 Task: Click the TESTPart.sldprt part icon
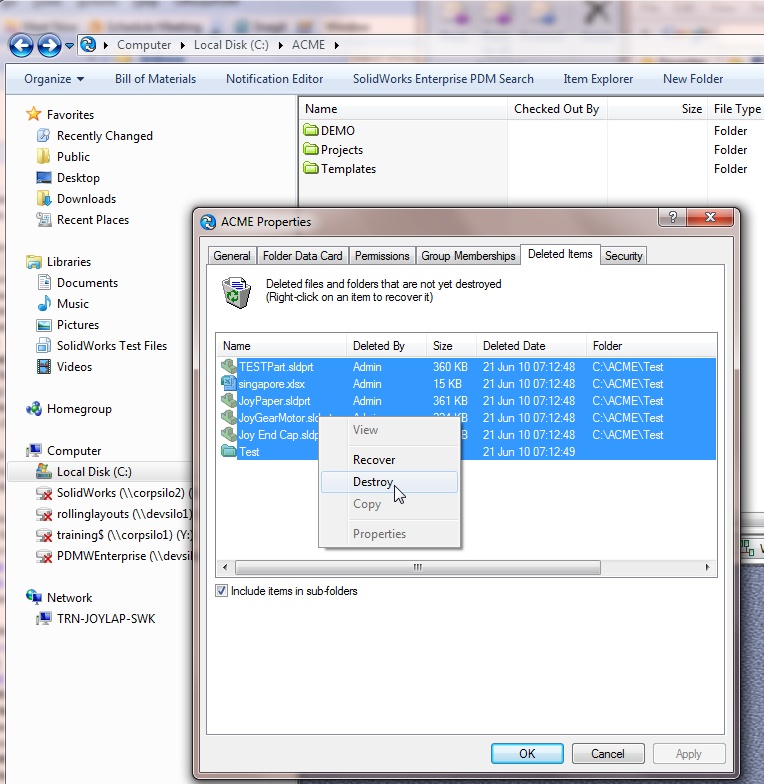[x=228, y=366]
